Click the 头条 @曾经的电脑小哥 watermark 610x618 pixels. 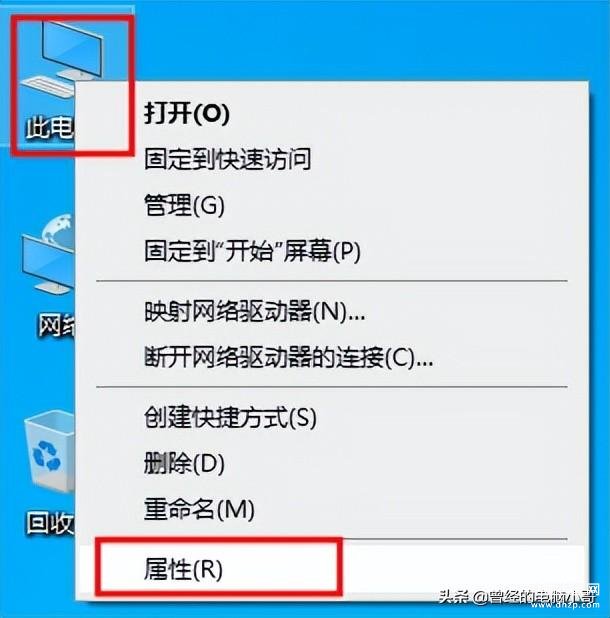coord(518,597)
